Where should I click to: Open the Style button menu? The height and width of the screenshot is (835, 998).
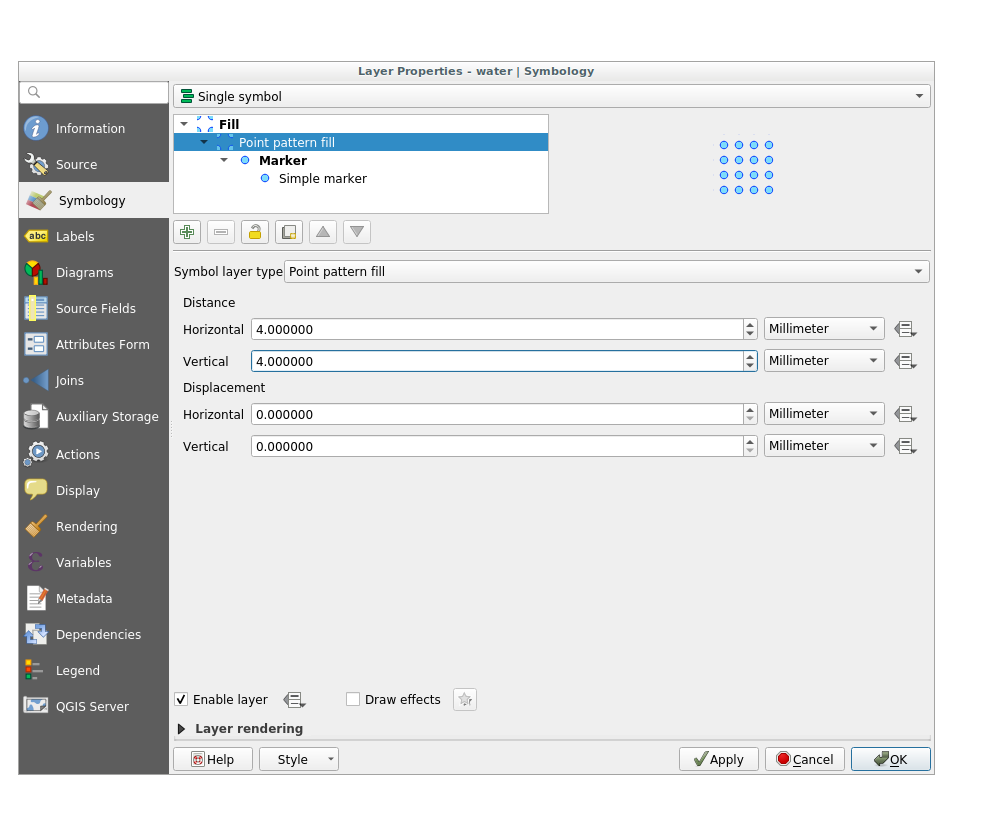point(298,759)
